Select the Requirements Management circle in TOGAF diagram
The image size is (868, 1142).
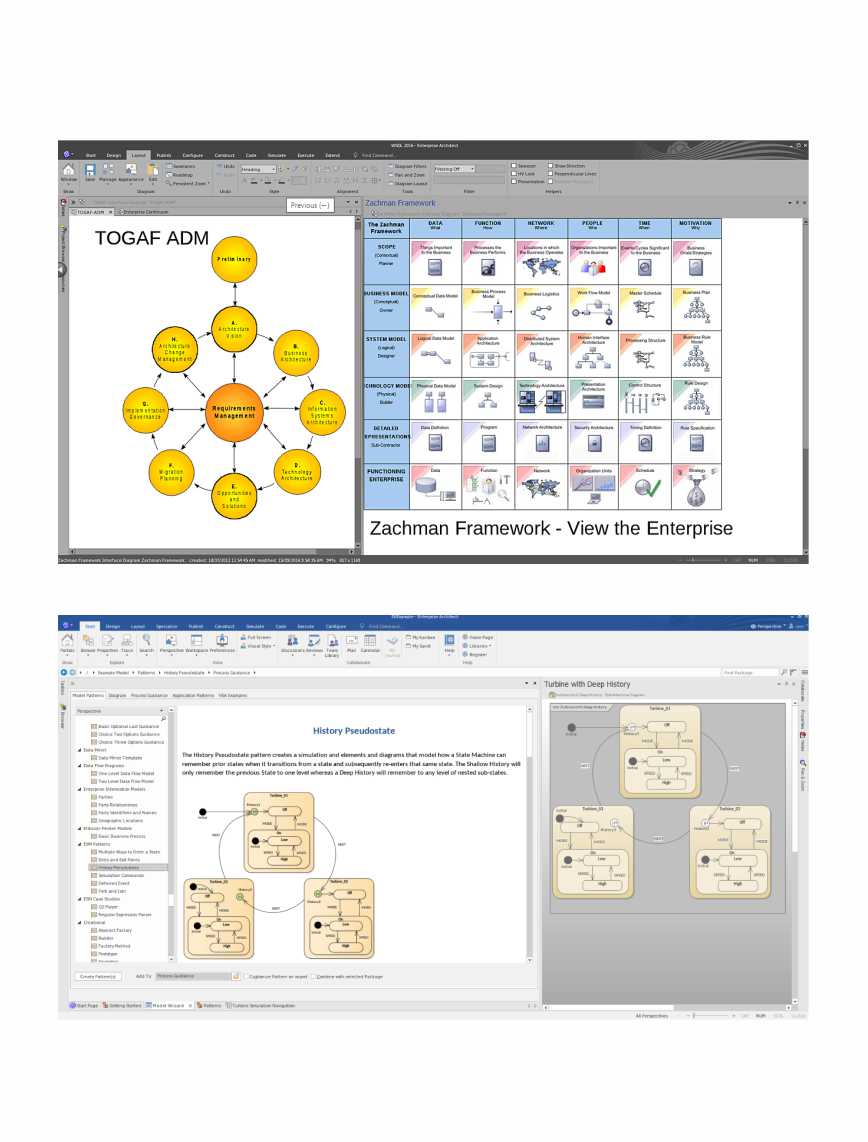pos(234,412)
